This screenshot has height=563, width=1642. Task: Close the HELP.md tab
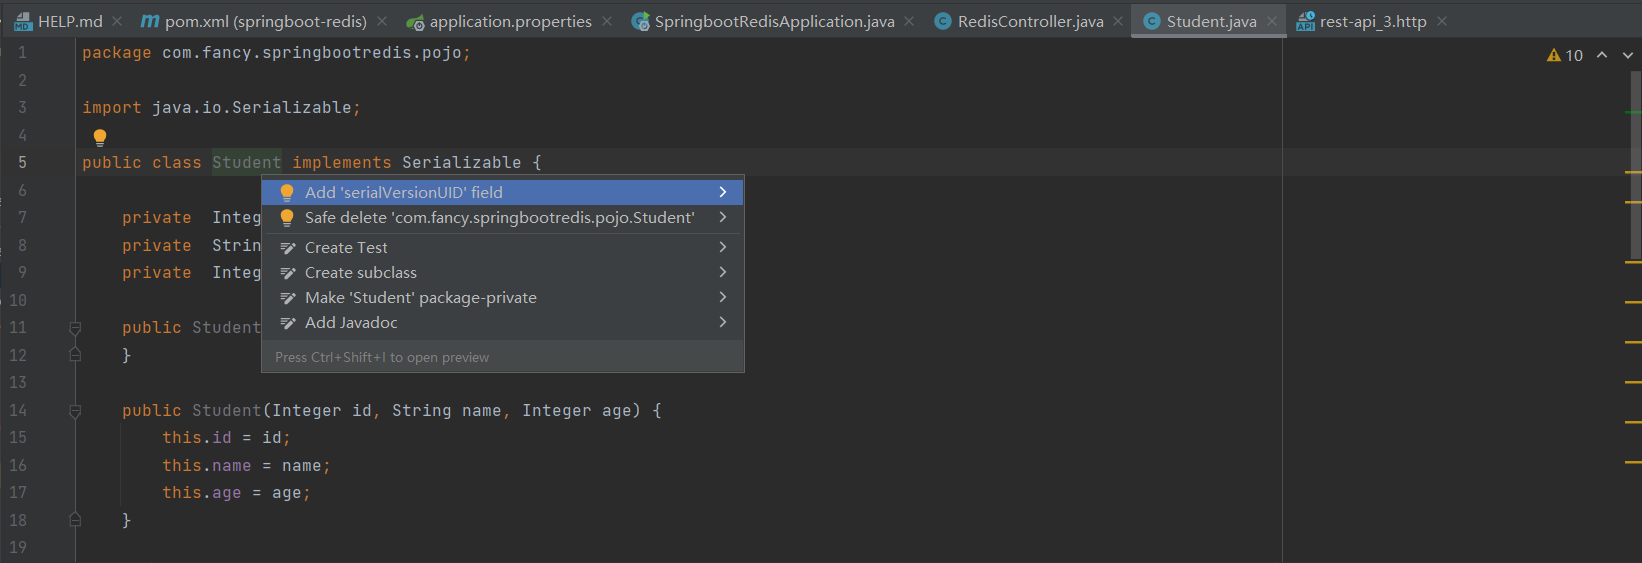point(117,21)
